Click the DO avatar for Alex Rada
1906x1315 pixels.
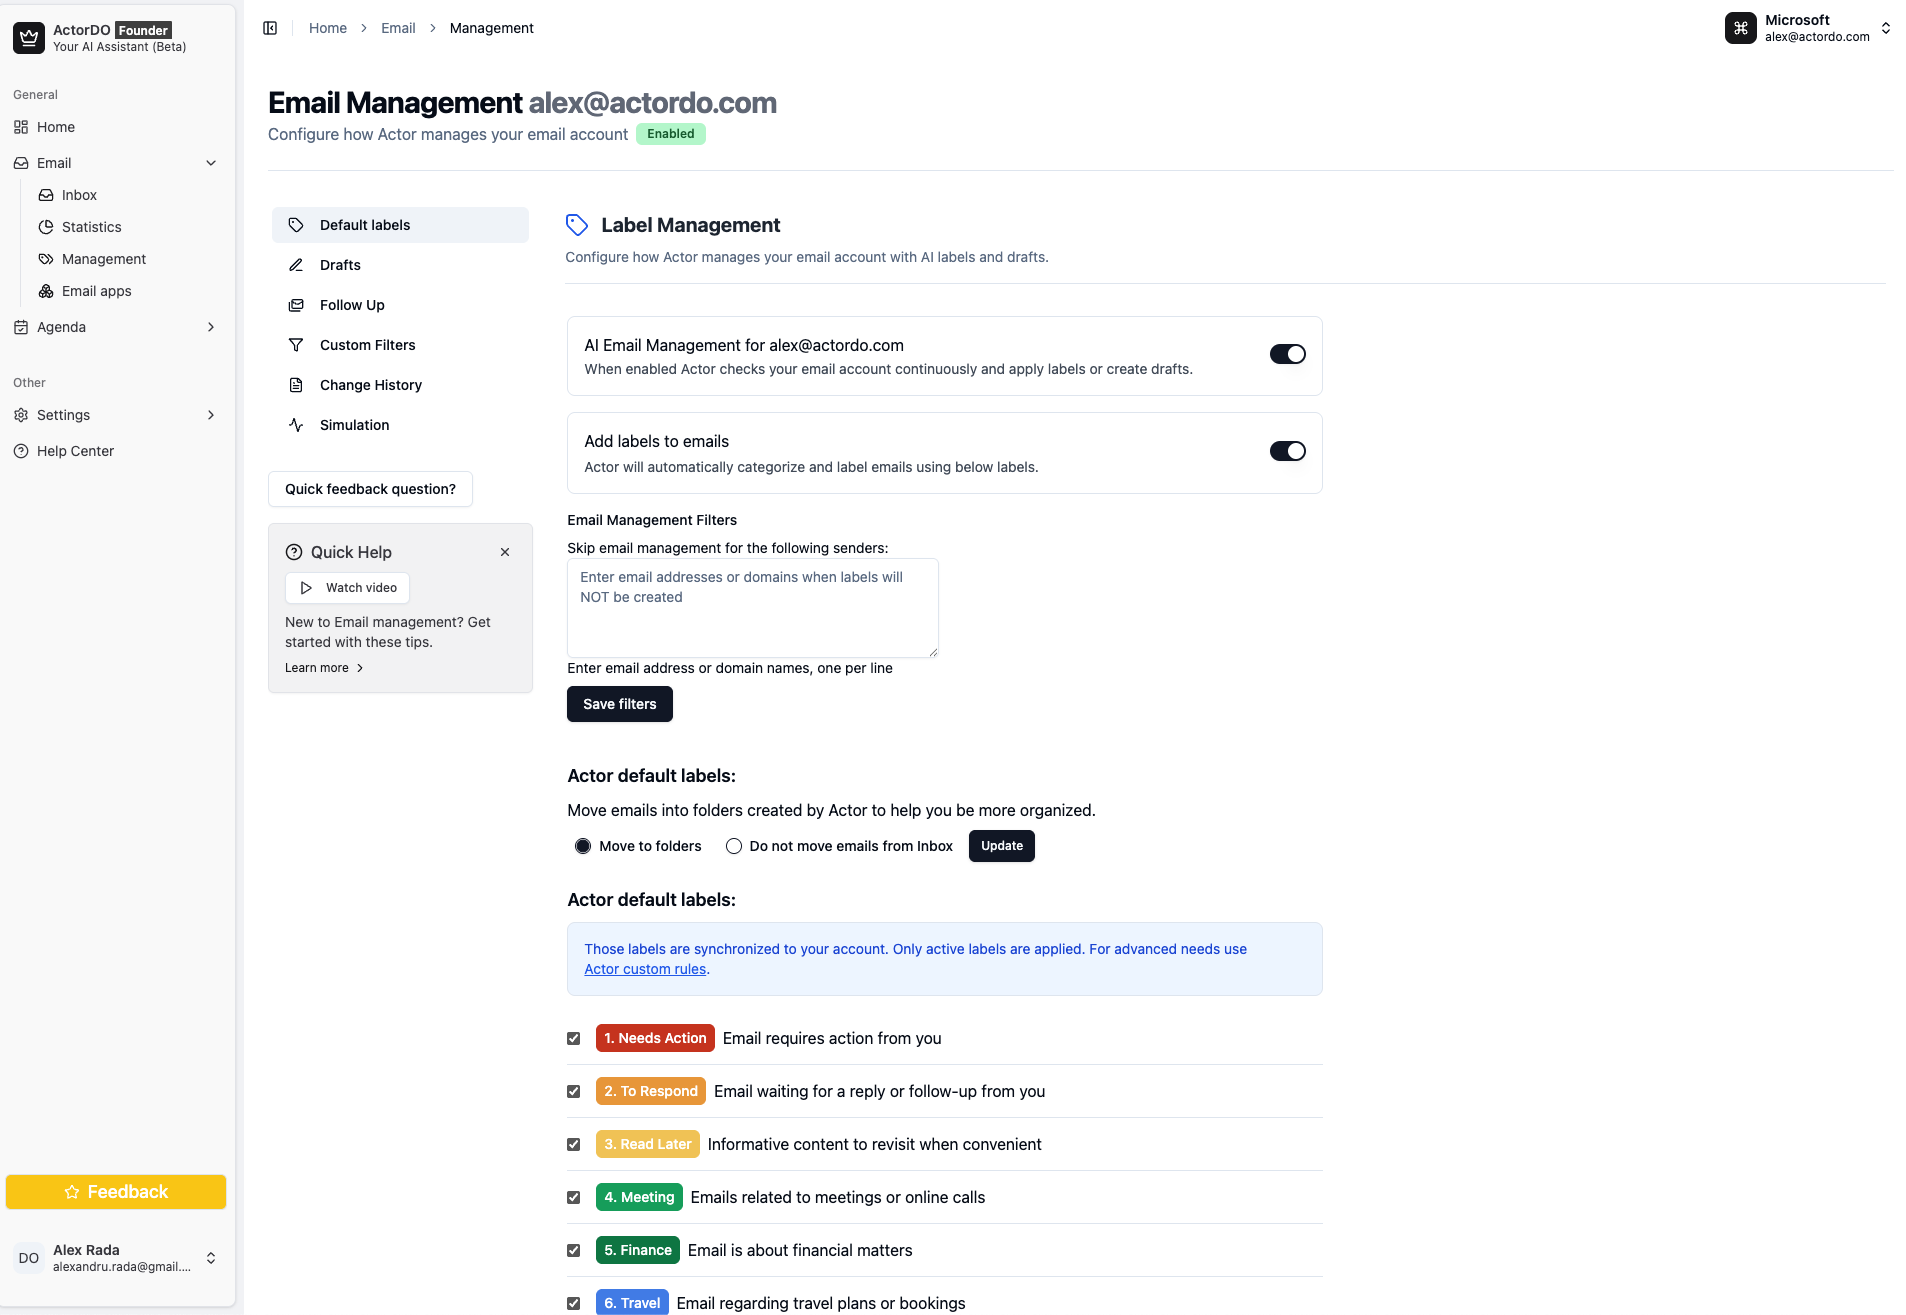(29, 1258)
